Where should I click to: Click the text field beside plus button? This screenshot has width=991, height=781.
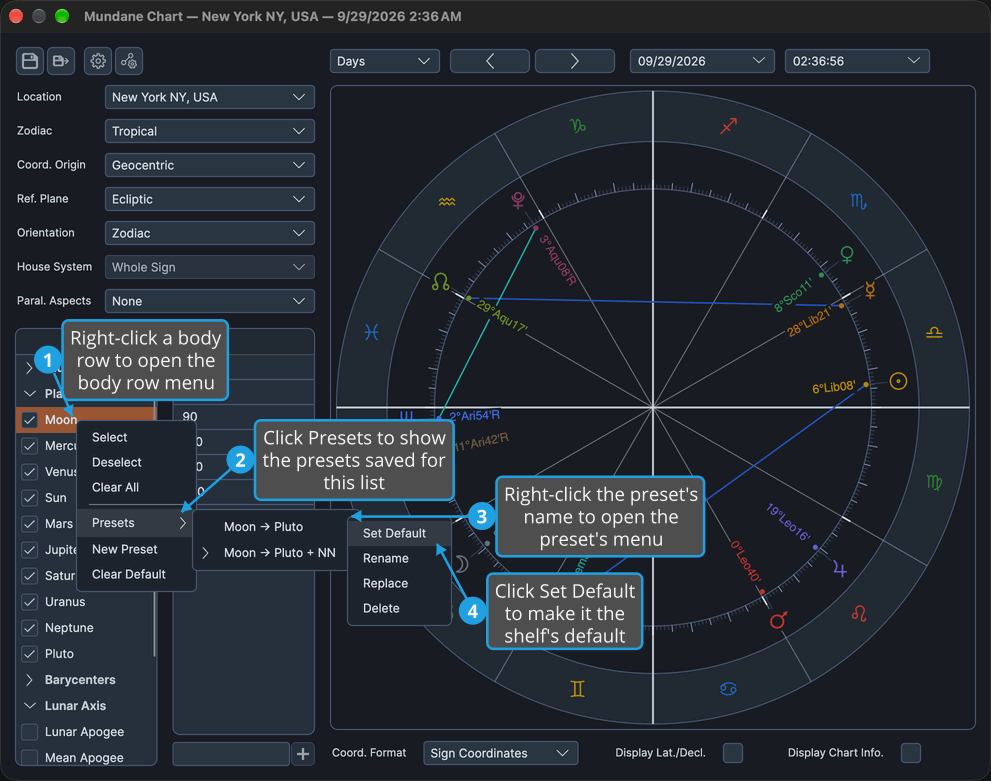coord(231,754)
